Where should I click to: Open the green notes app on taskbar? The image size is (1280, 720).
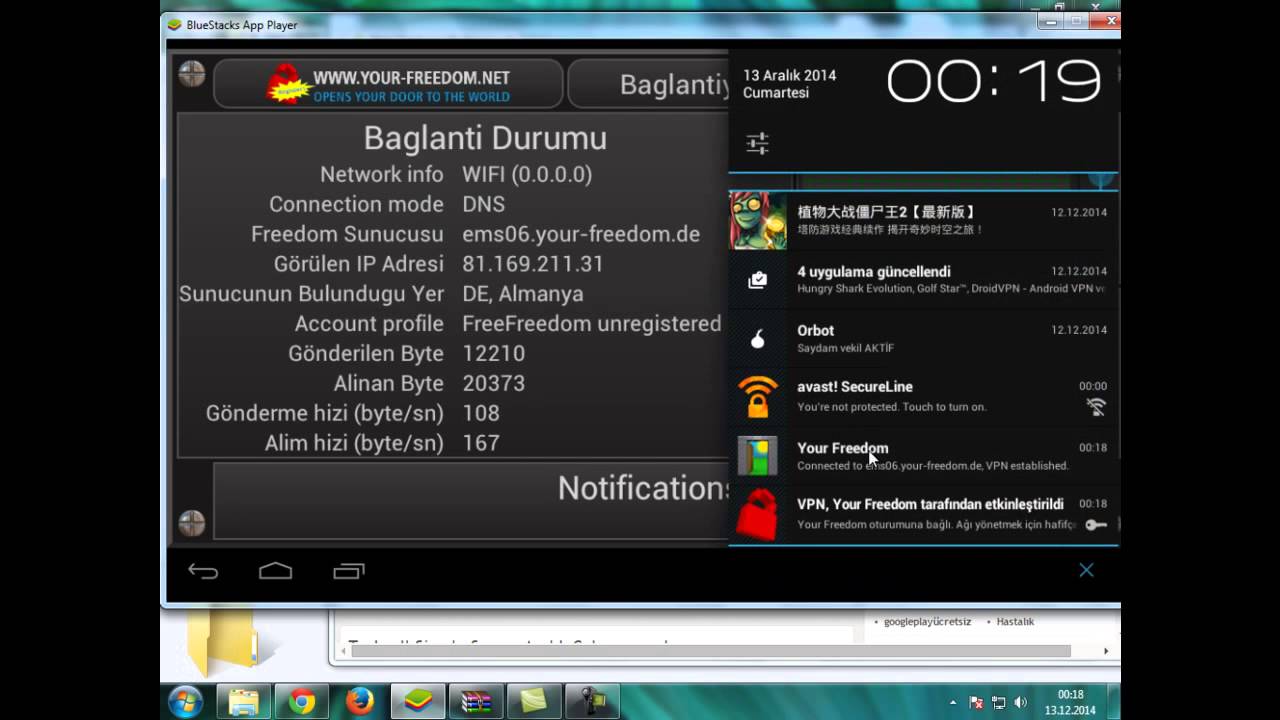[x=533, y=701]
